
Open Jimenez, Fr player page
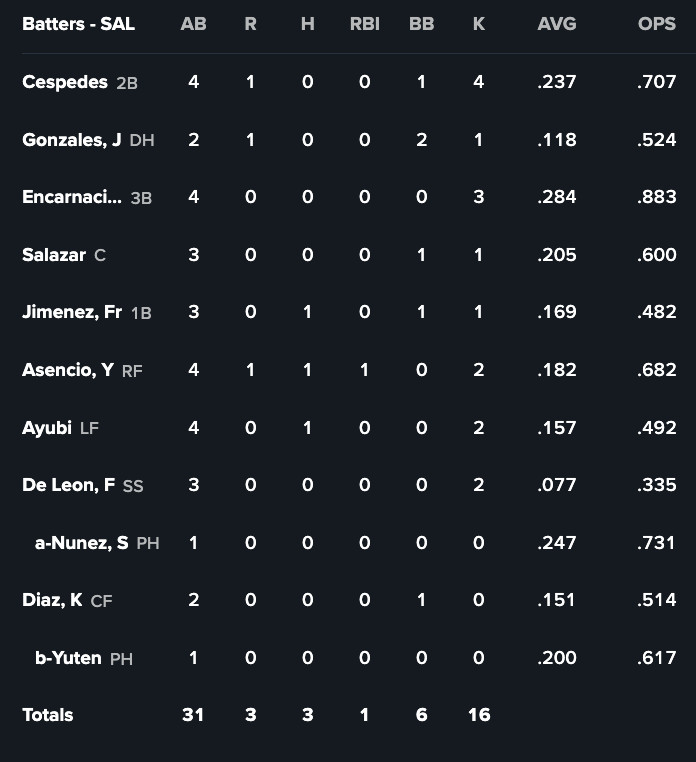pyautogui.click(x=72, y=312)
